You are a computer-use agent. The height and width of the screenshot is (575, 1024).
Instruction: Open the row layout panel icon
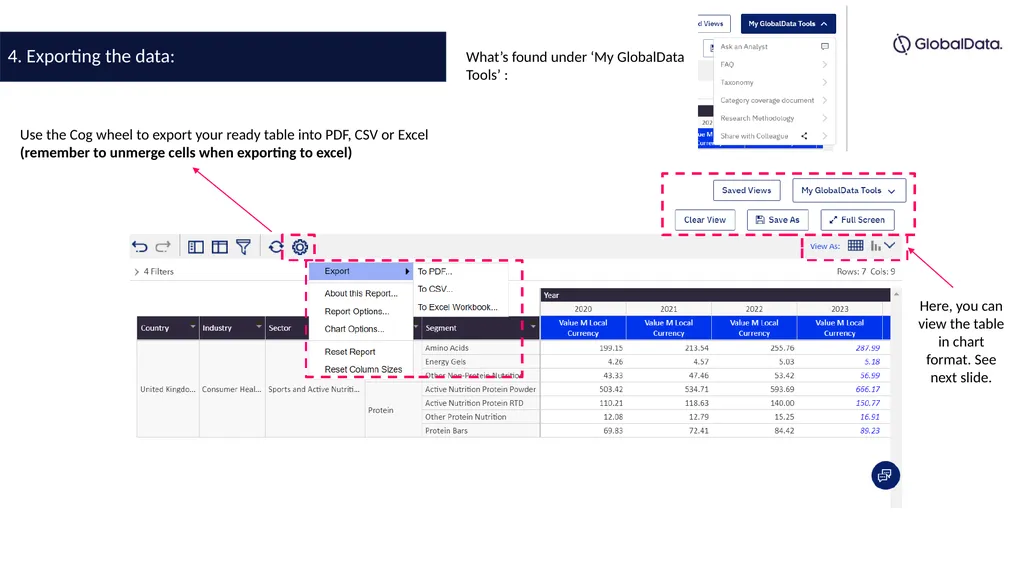pos(196,247)
